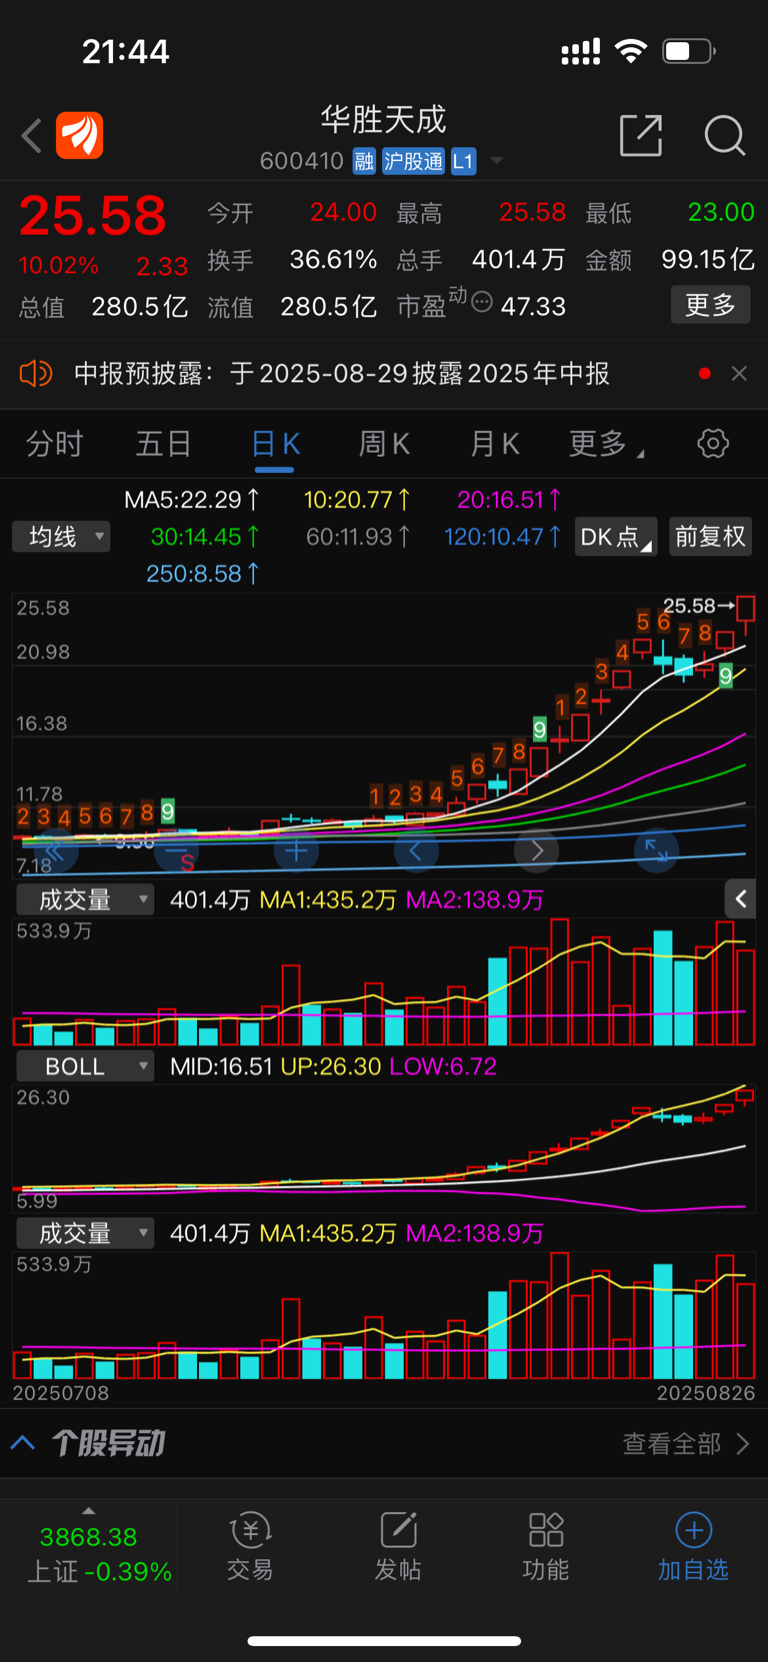Tap the stock code 600410

(302, 161)
